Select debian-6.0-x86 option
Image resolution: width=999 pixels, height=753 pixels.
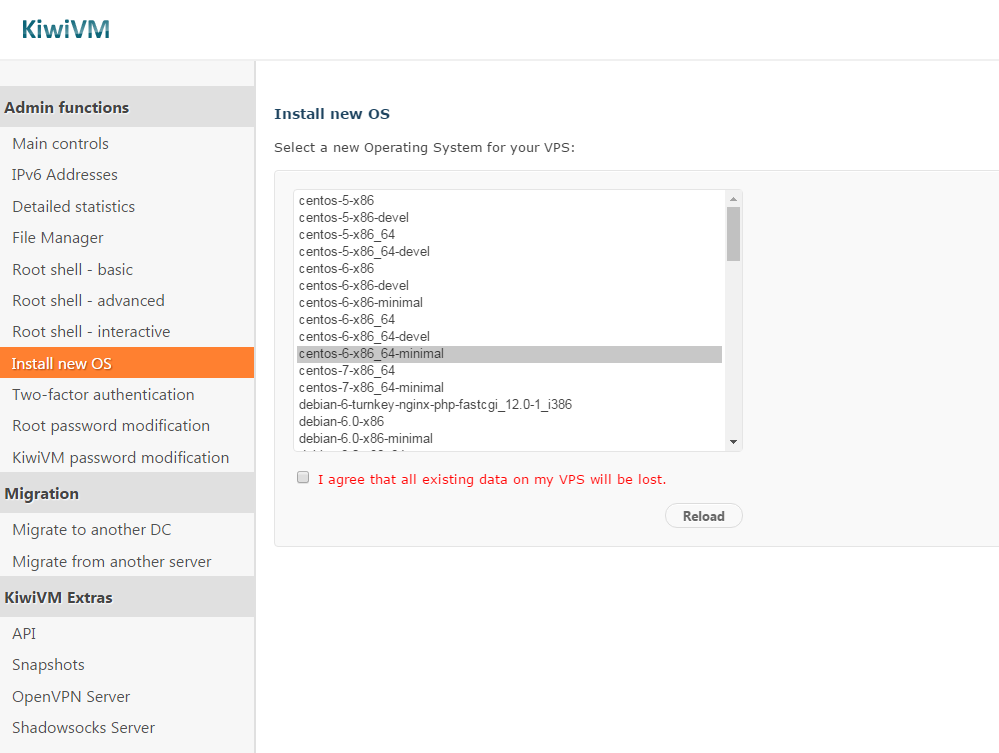pyautogui.click(x=510, y=422)
